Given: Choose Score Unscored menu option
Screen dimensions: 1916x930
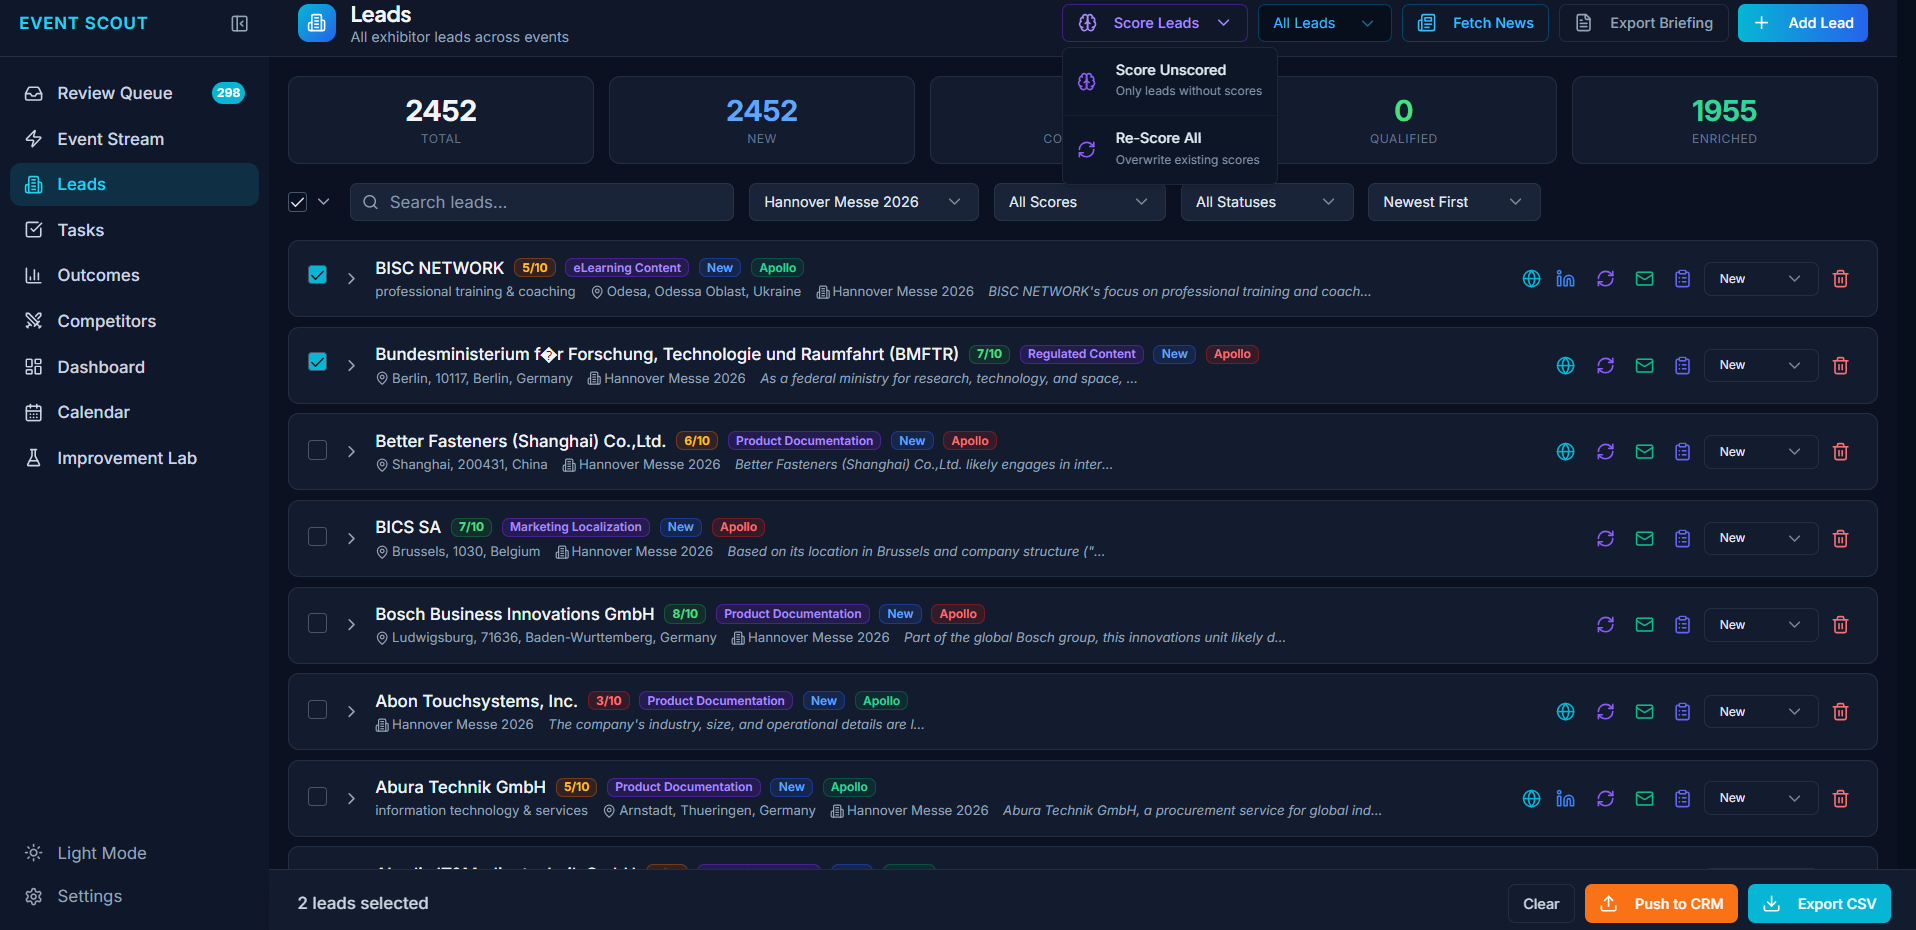Looking at the screenshot, I should (x=1170, y=81).
